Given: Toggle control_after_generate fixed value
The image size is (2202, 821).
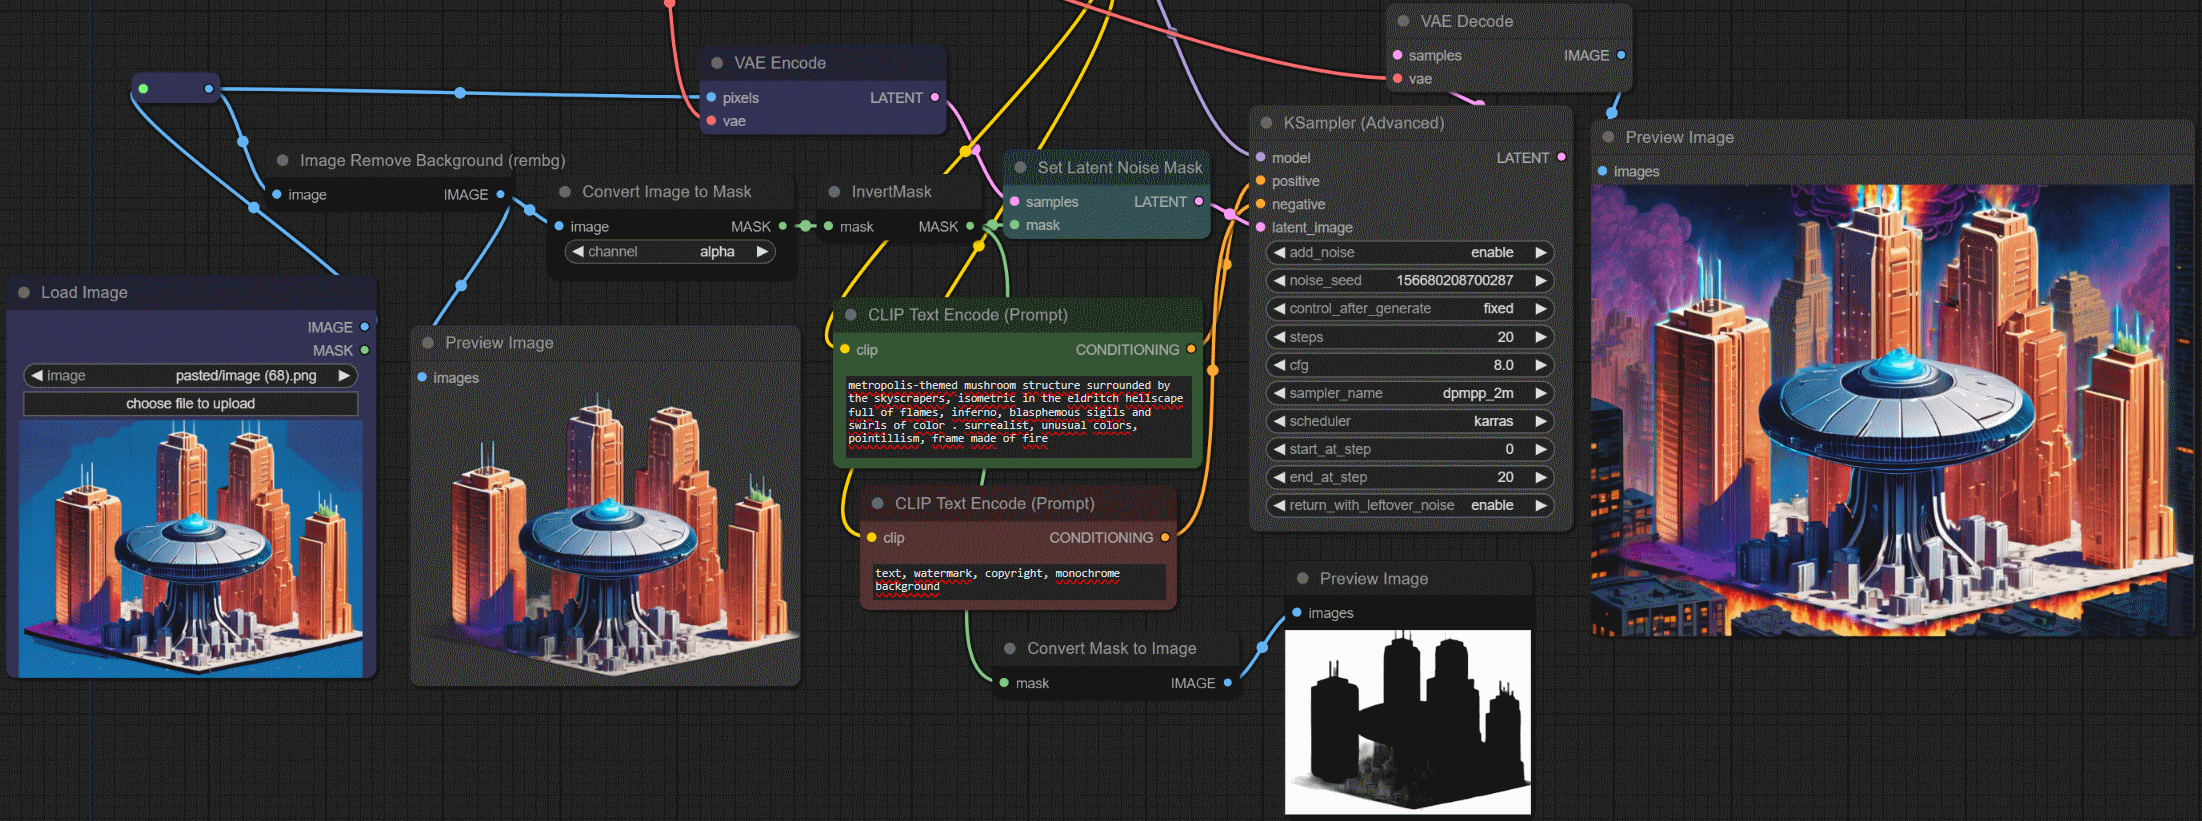Looking at the screenshot, I should coord(1410,309).
